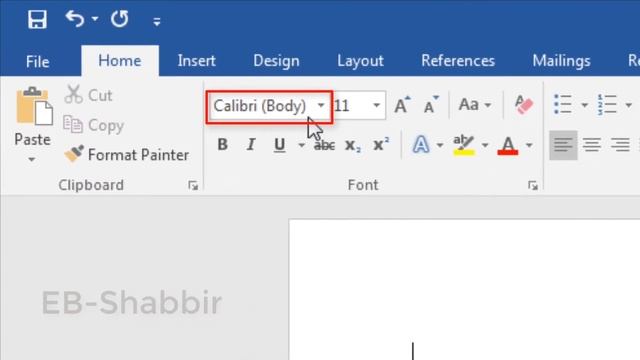The image size is (640, 360).
Task: Copy the selection
Action: point(94,125)
